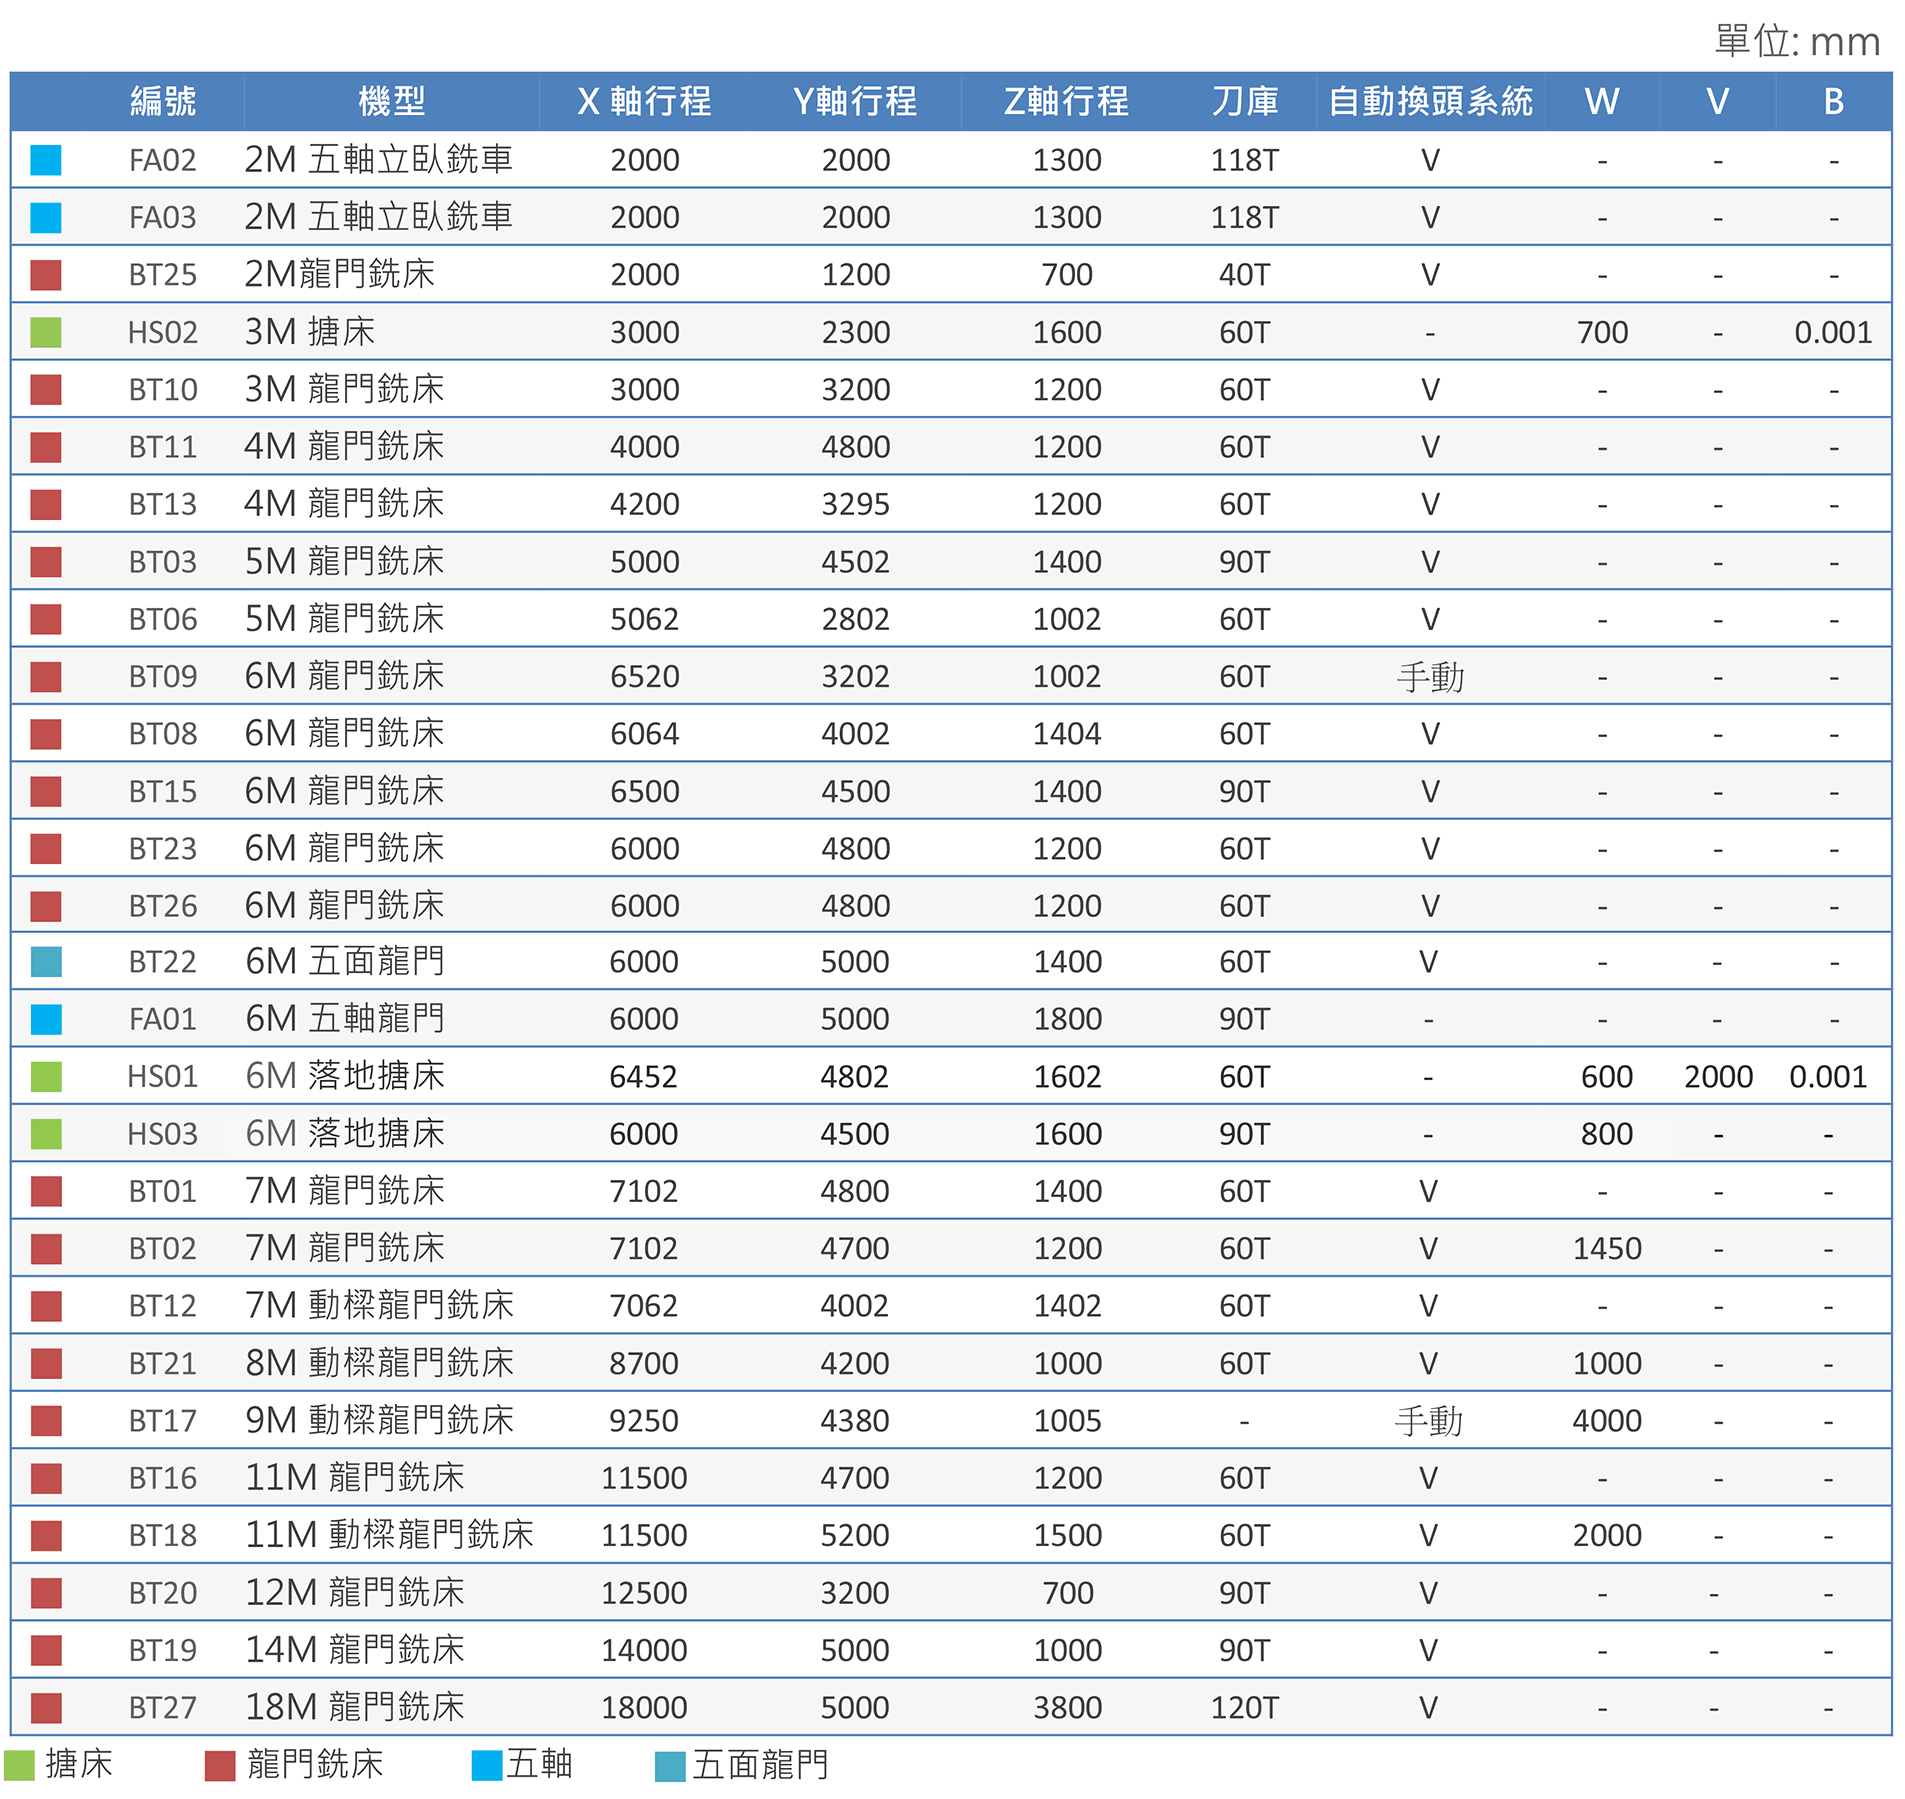Click the BT27 tool magazine value 120T
Image resolution: width=1905 pixels, height=1799 pixels.
tap(1245, 1707)
